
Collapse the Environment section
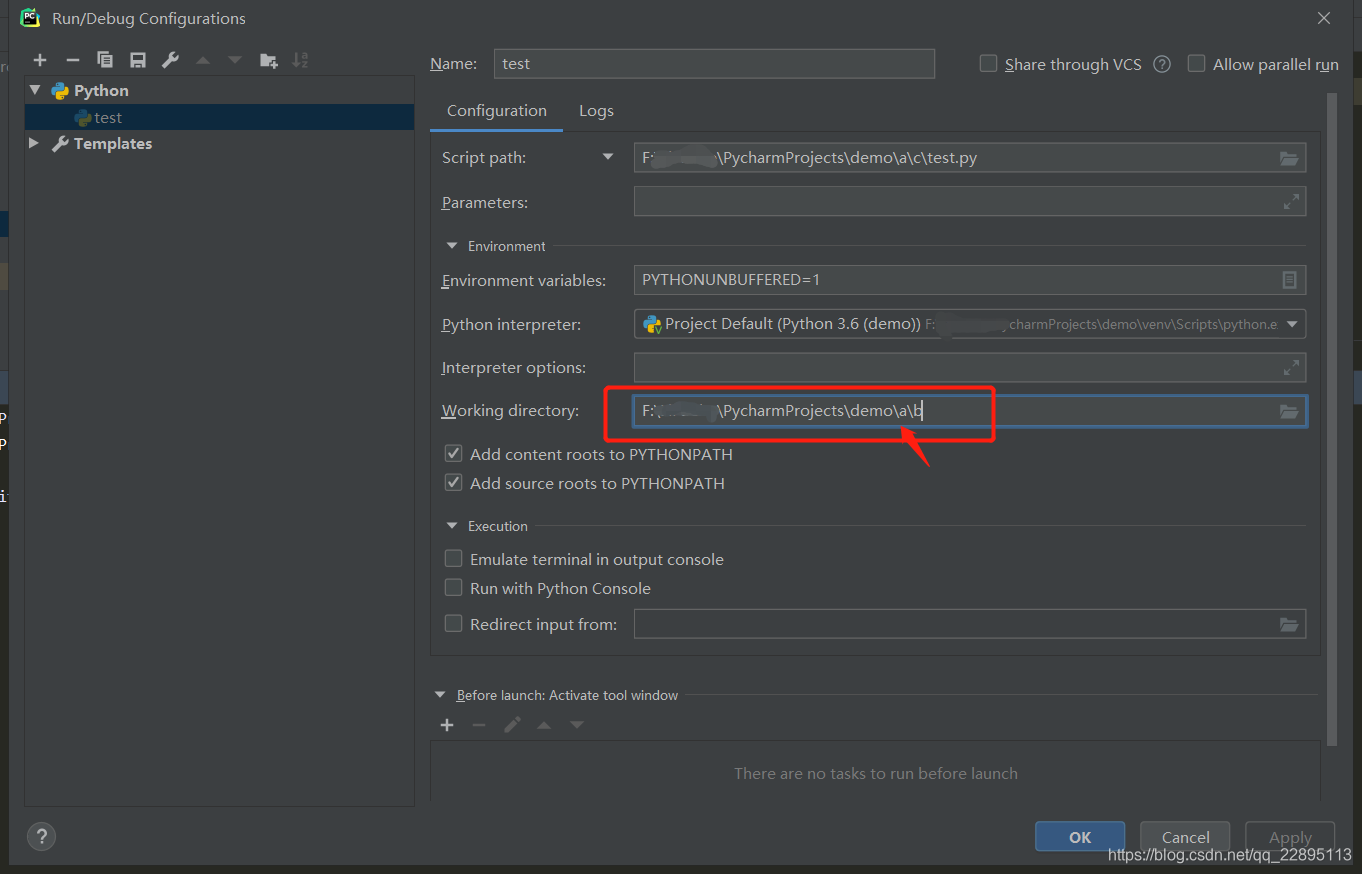tap(451, 246)
